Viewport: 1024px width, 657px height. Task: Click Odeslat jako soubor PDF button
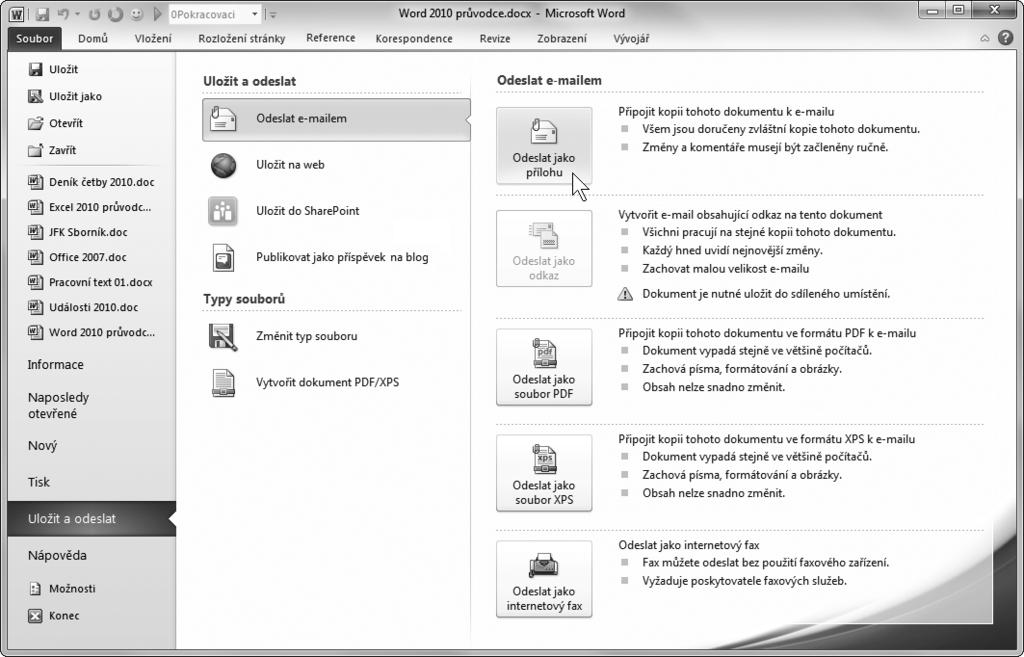pyautogui.click(x=544, y=367)
